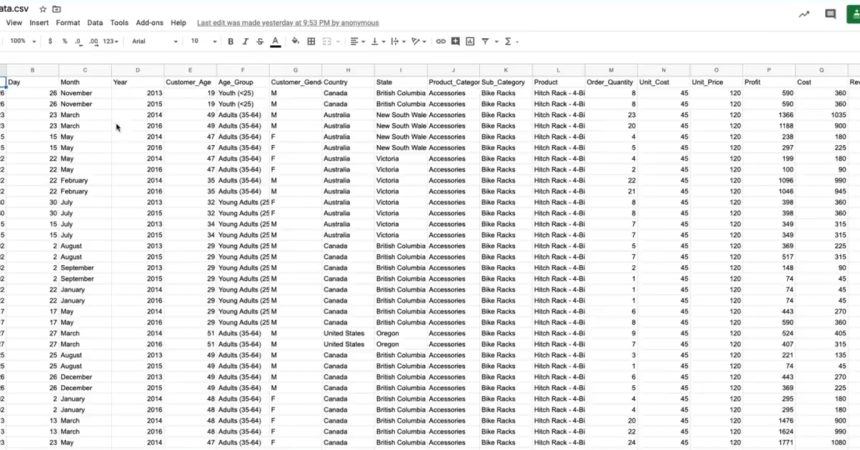The height and width of the screenshot is (450, 860).
Task: Open the text color picker
Action: (275, 41)
